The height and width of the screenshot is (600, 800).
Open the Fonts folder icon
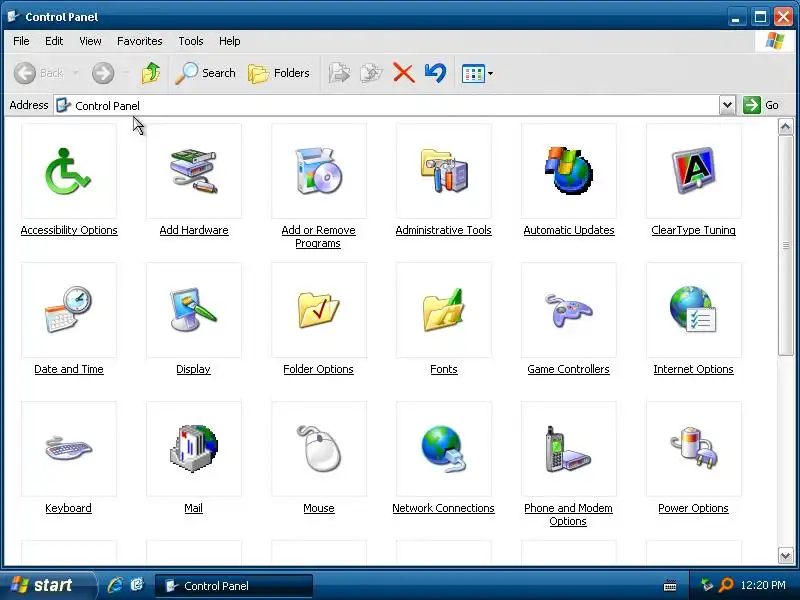(x=443, y=310)
